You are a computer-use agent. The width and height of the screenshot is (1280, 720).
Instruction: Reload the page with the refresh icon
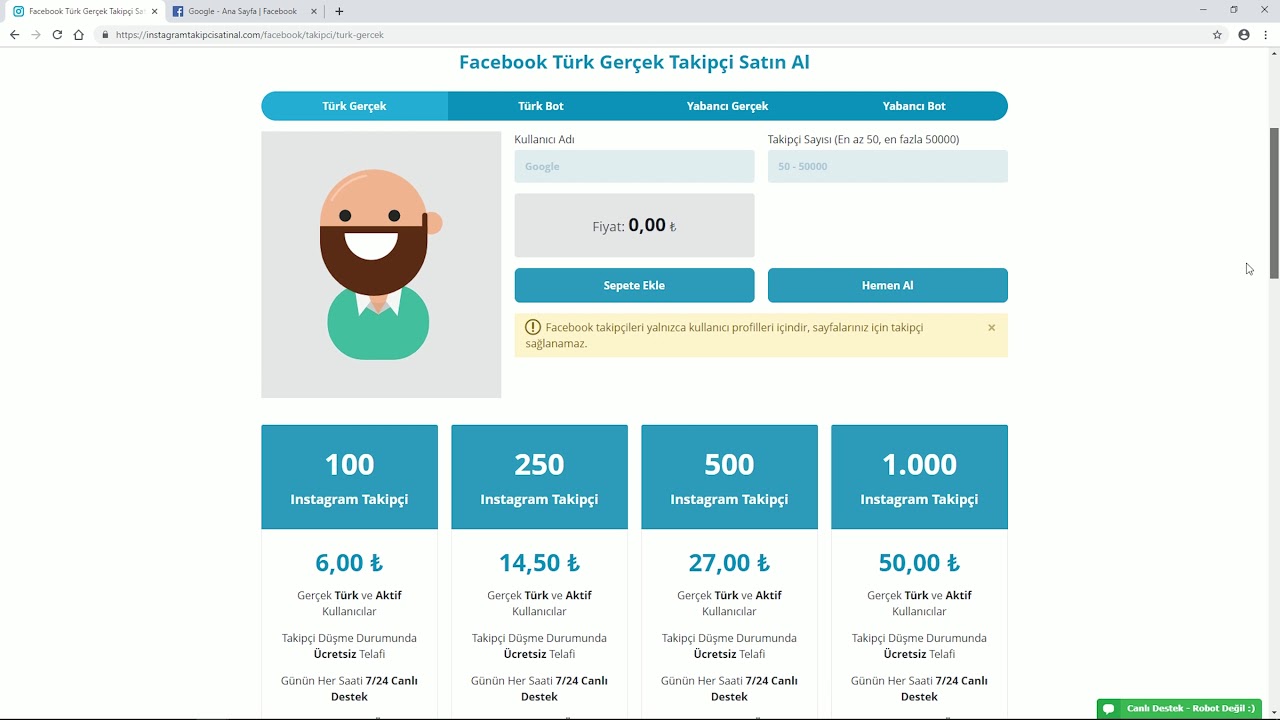pos(57,34)
